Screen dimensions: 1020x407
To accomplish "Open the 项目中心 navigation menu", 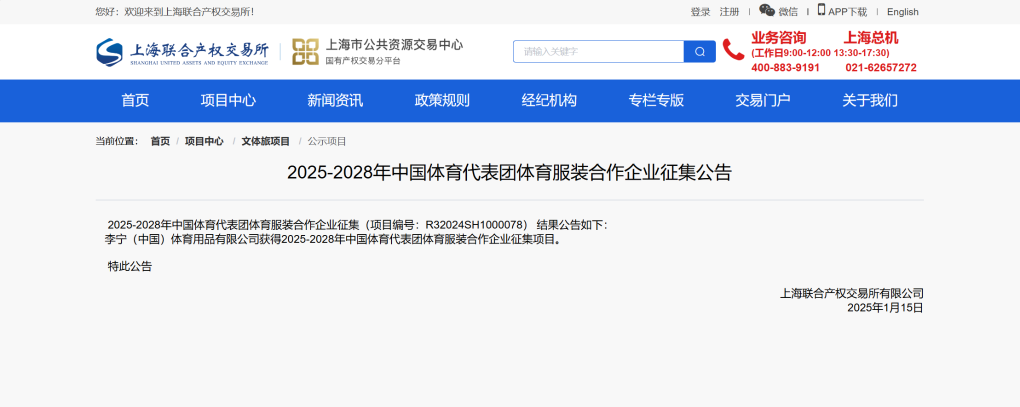I will tap(228, 100).
